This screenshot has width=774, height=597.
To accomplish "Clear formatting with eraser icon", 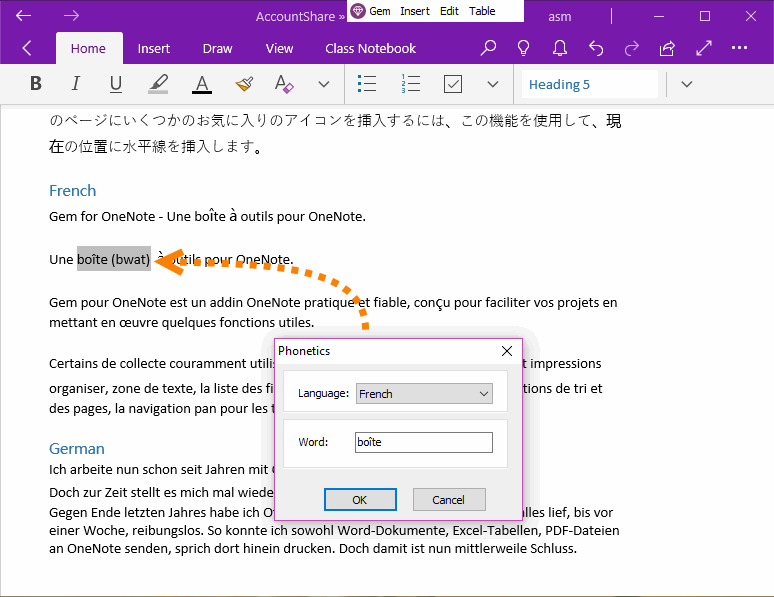I will [x=284, y=84].
